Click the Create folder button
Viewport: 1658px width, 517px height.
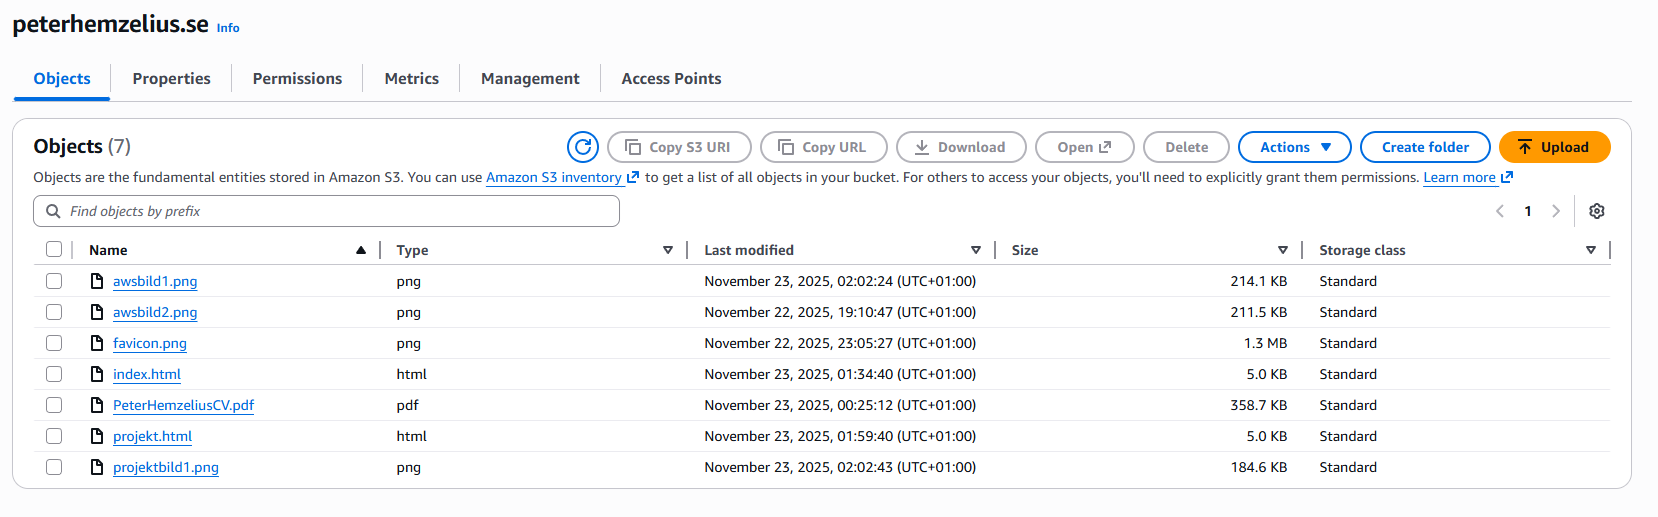pyautogui.click(x=1425, y=147)
